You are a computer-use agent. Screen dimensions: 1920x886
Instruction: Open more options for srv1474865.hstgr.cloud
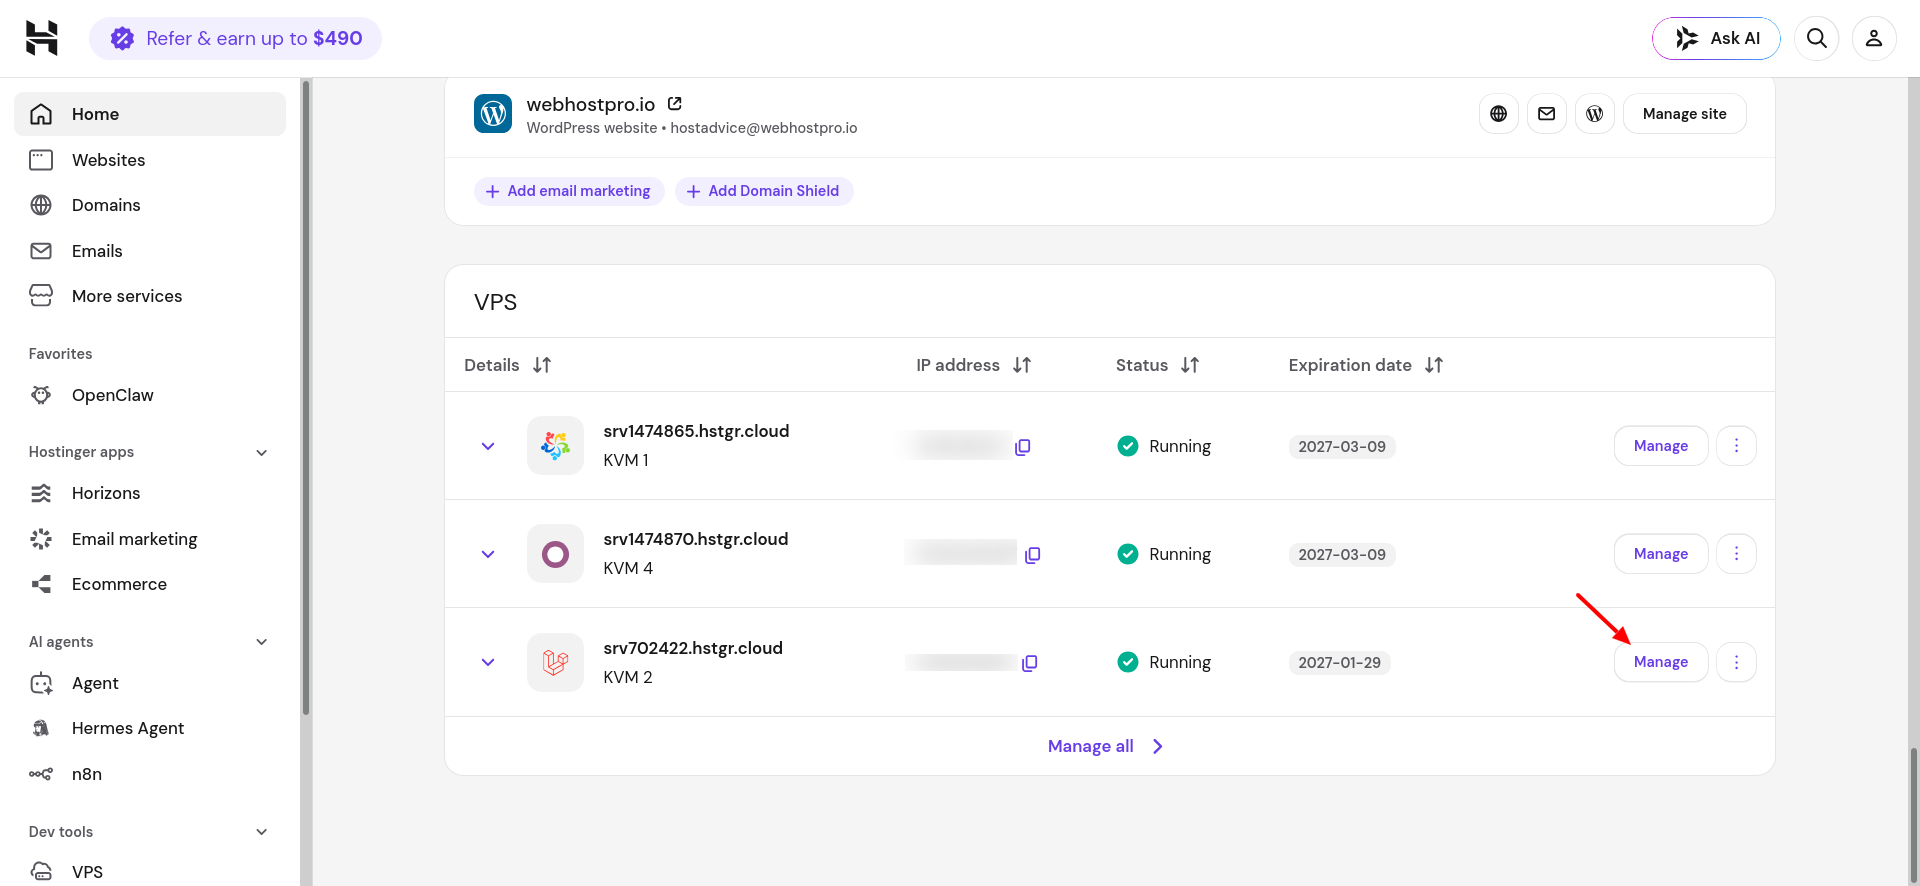[x=1736, y=446]
